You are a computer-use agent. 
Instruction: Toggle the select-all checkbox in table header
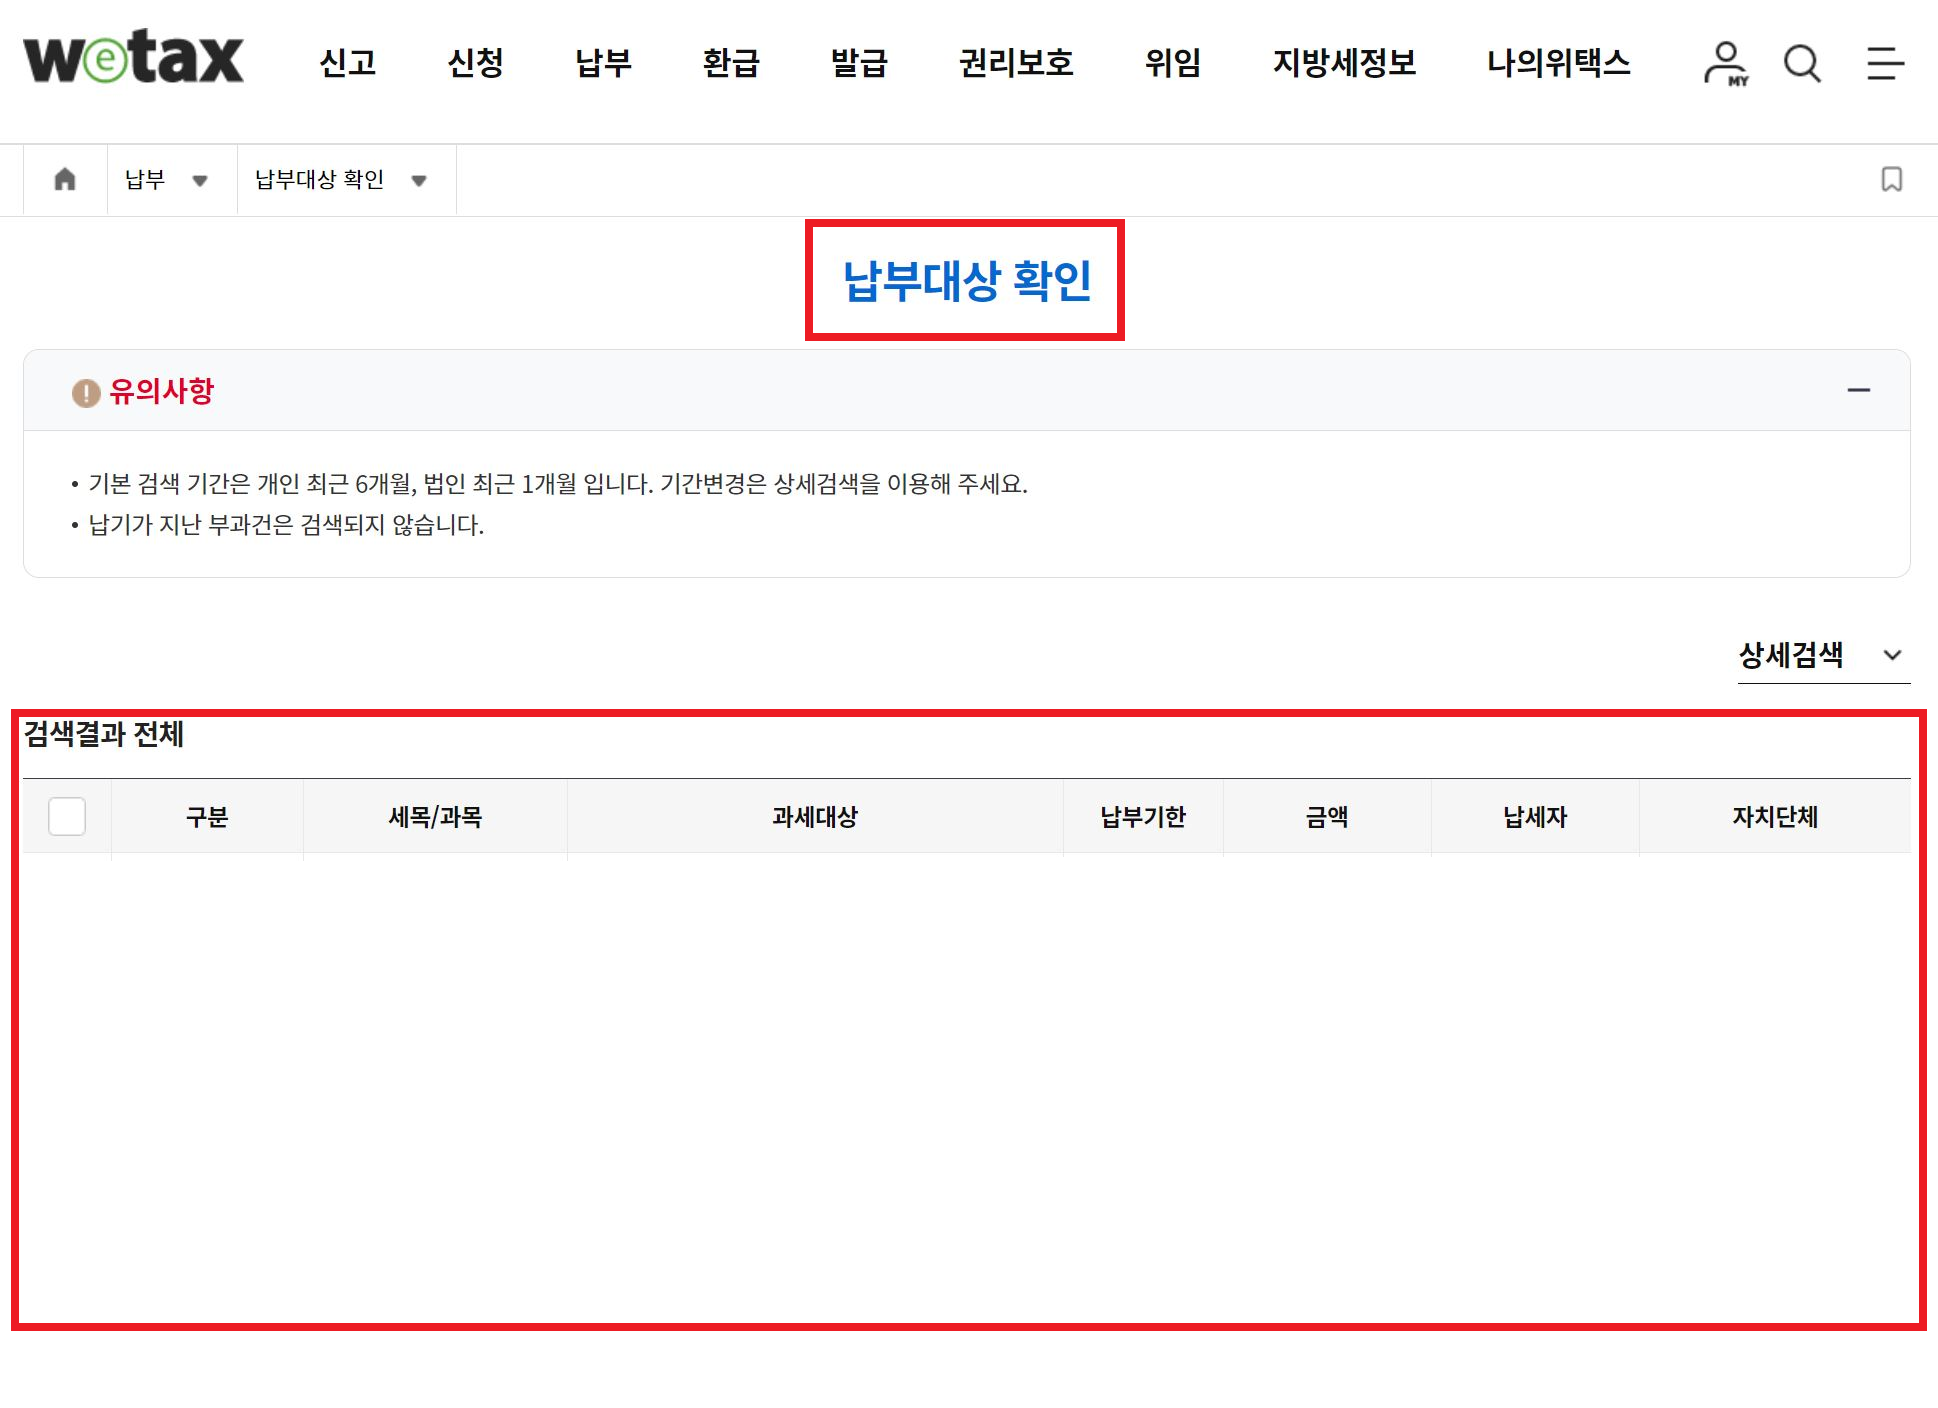pyautogui.click(x=67, y=817)
